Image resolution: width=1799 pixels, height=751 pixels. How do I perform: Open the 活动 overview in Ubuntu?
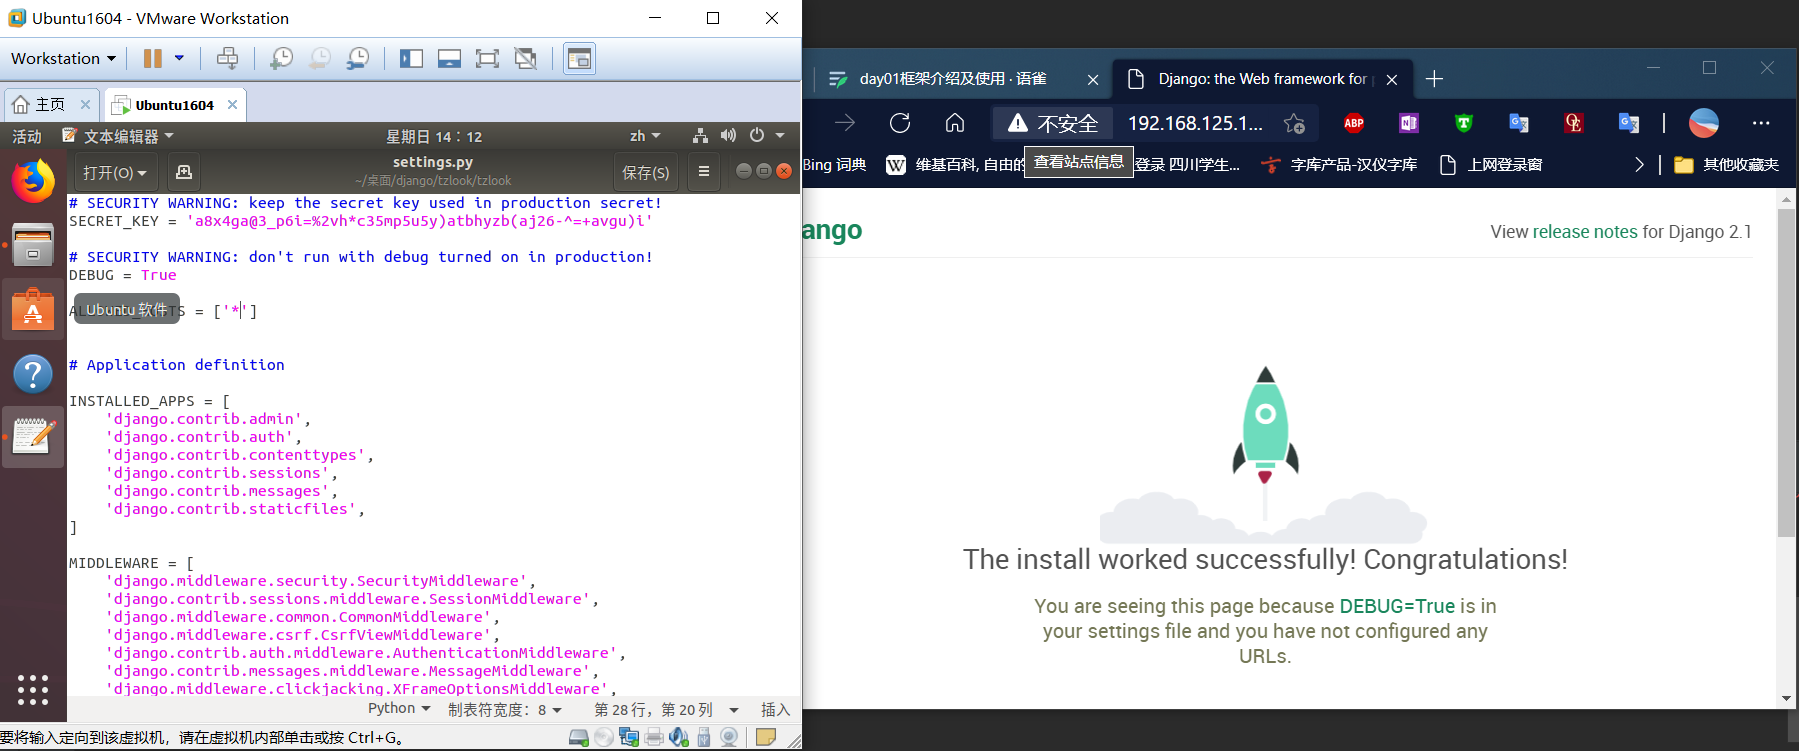[27, 136]
